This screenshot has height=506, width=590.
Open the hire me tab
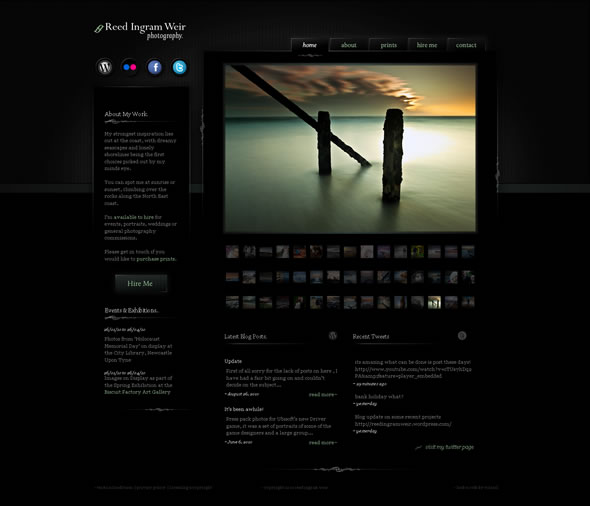point(427,45)
